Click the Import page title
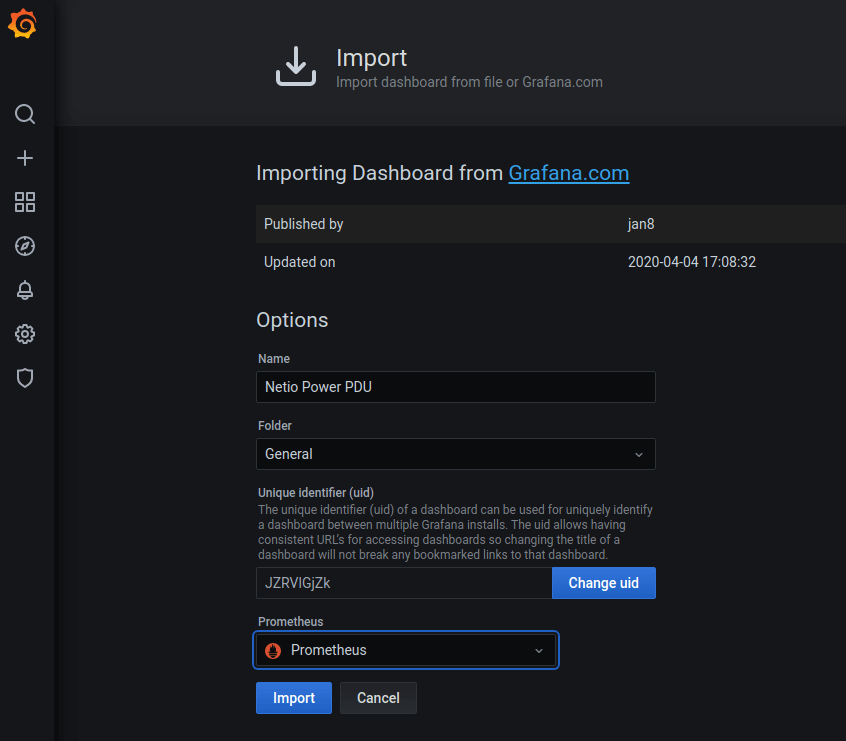 [x=371, y=58]
